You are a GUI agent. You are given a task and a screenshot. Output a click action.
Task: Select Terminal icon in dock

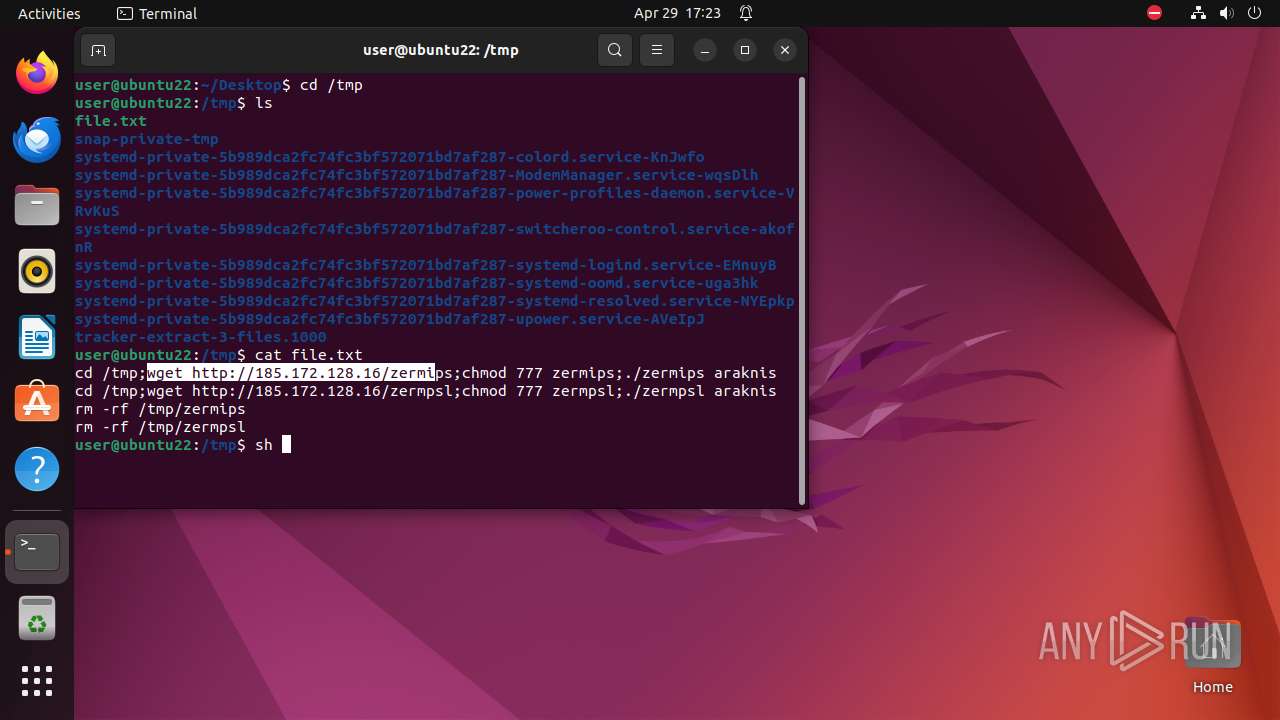pos(37,551)
